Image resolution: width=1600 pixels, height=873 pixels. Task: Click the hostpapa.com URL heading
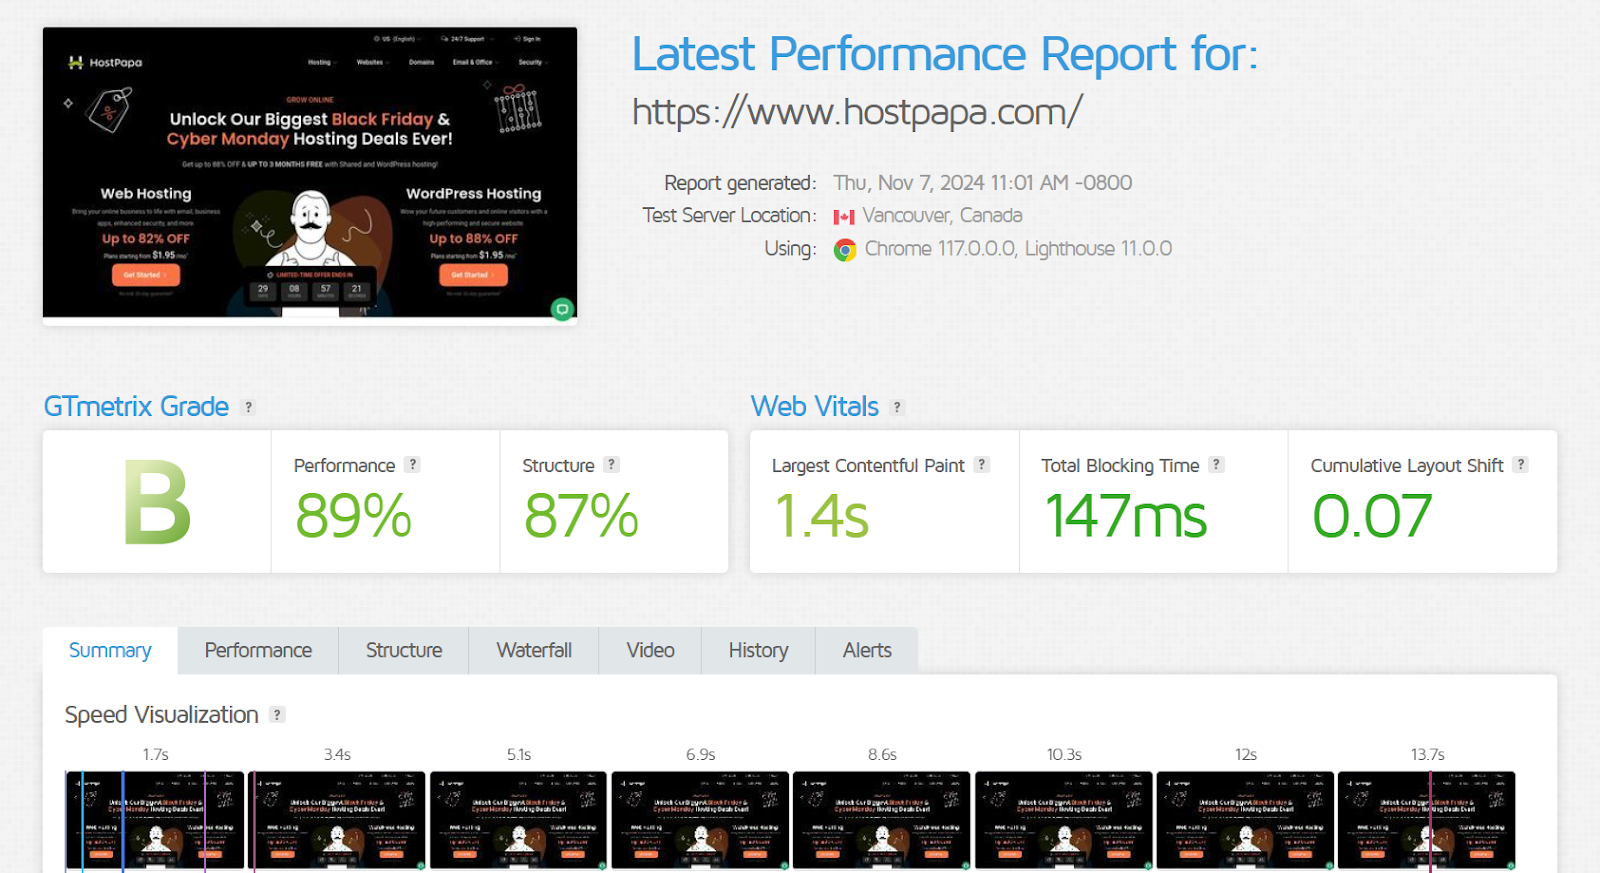(x=857, y=112)
